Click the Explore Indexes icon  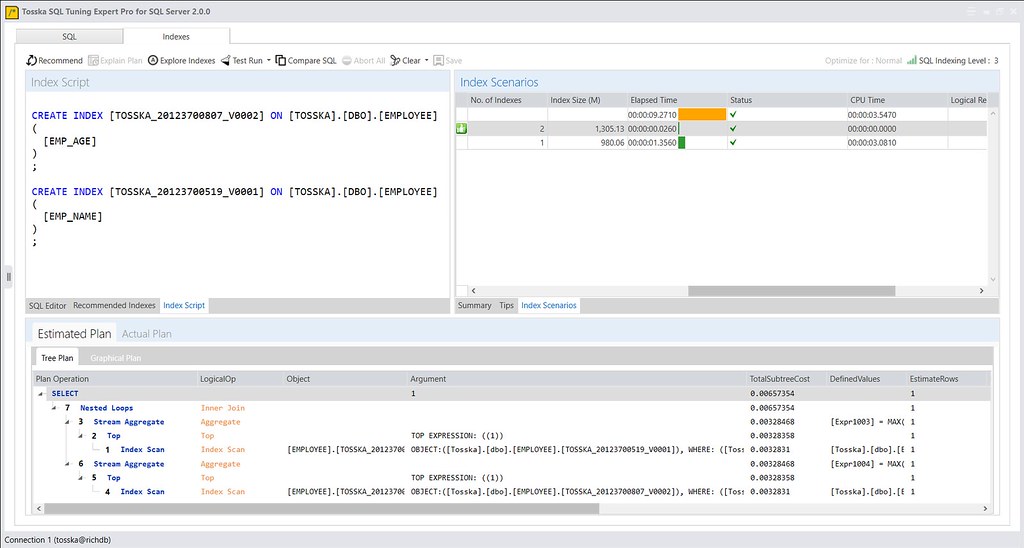[153, 61]
